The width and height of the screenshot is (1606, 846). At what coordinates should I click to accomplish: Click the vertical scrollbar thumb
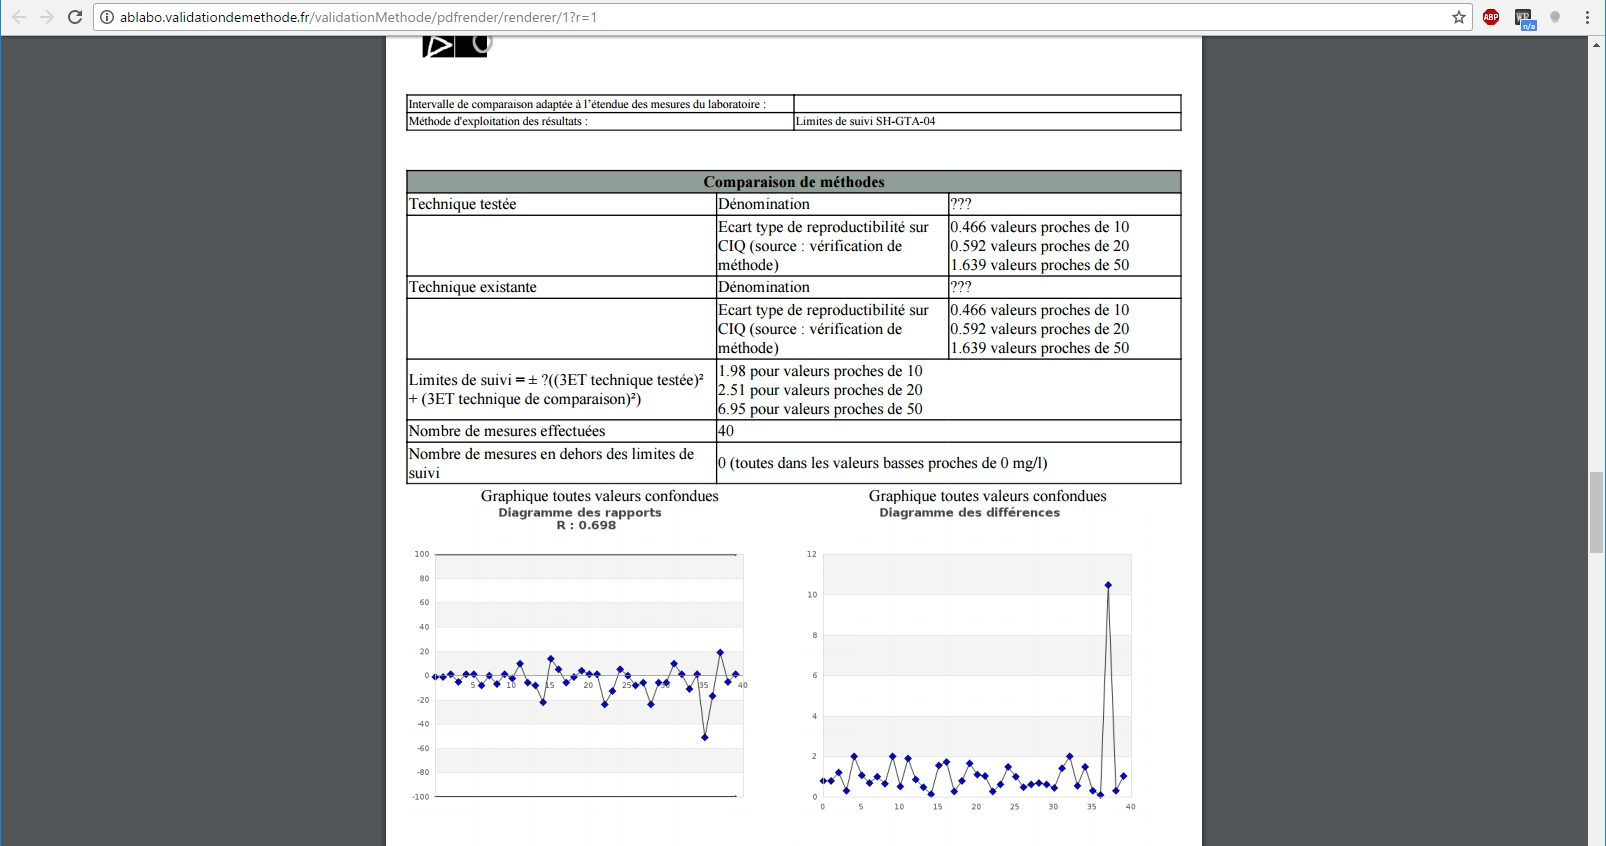point(1596,512)
